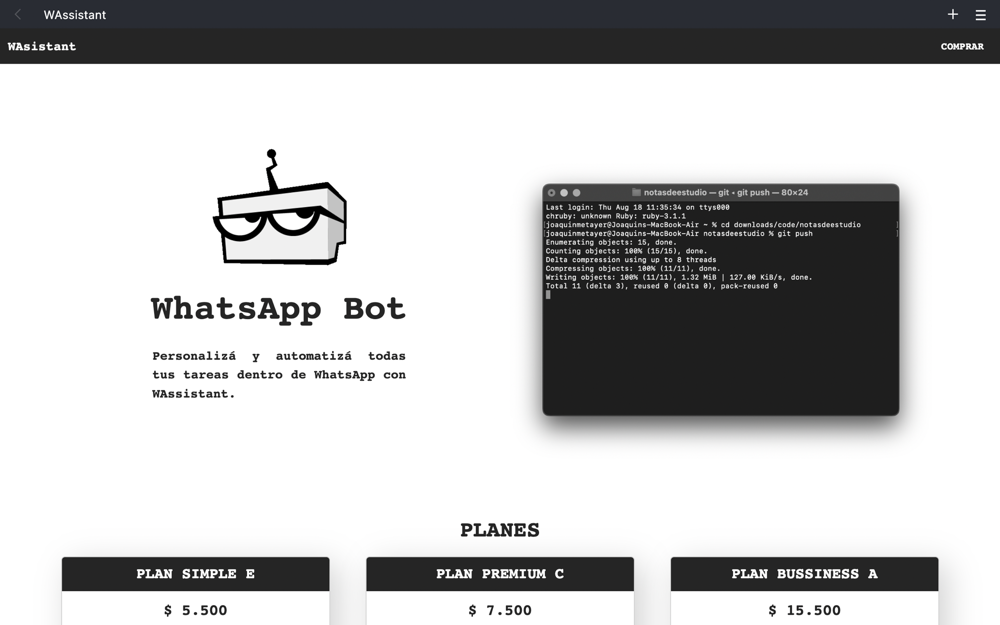The image size is (1000, 625).
Task: Click the robot mascot logo
Action: click(279, 207)
